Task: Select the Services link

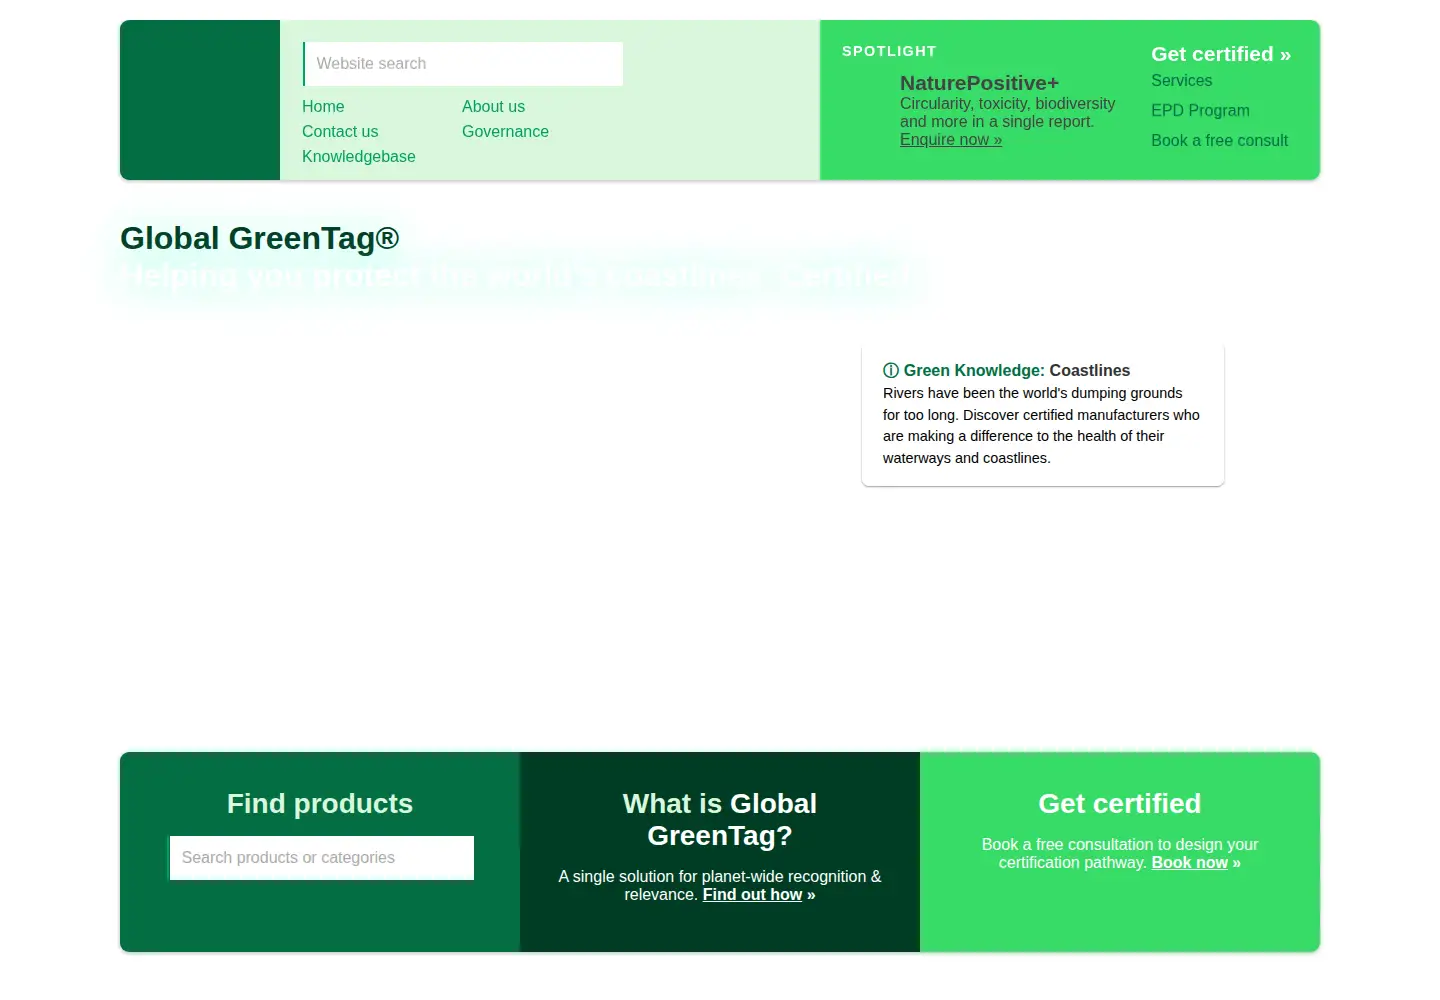Action: click(1181, 80)
